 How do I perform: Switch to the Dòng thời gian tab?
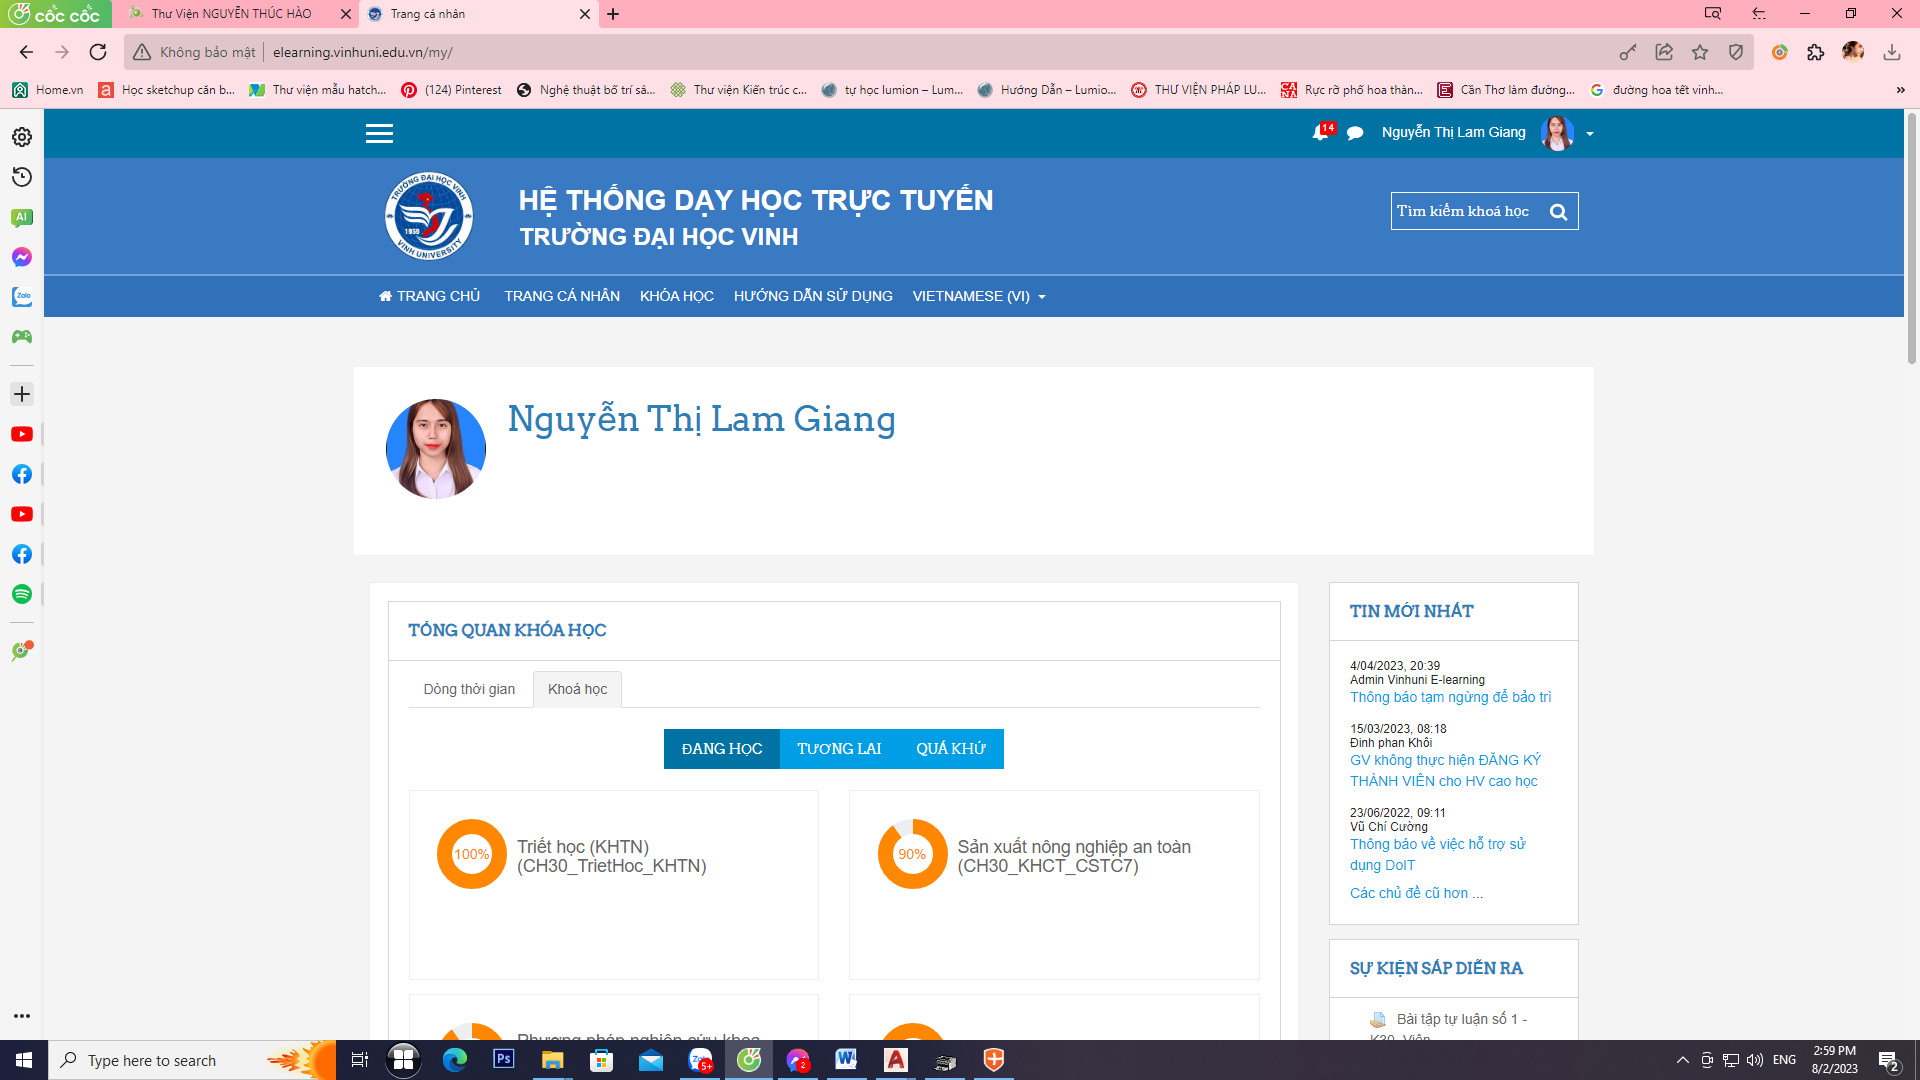pos(469,689)
